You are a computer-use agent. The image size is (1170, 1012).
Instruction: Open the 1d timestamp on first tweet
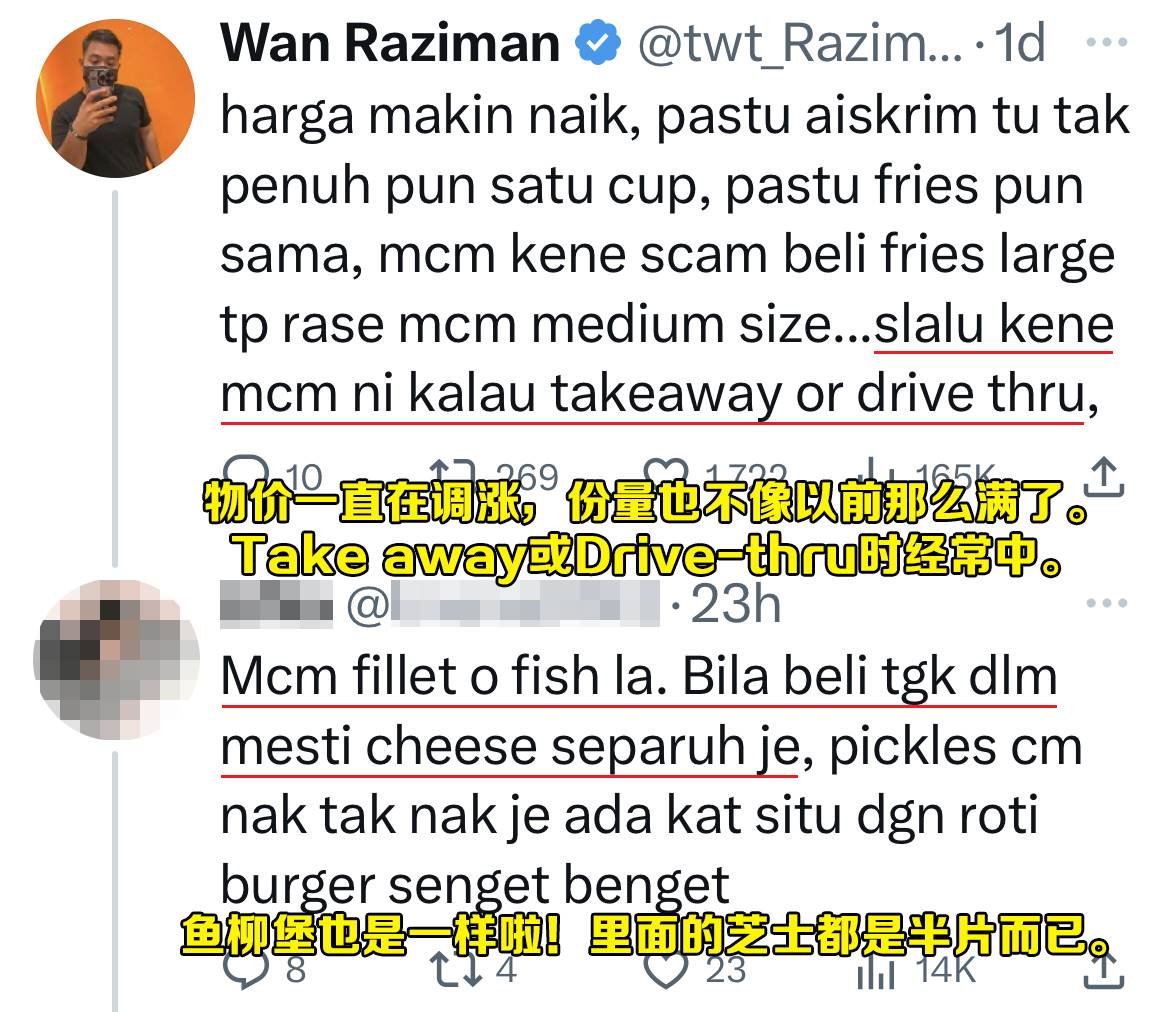click(1020, 43)
